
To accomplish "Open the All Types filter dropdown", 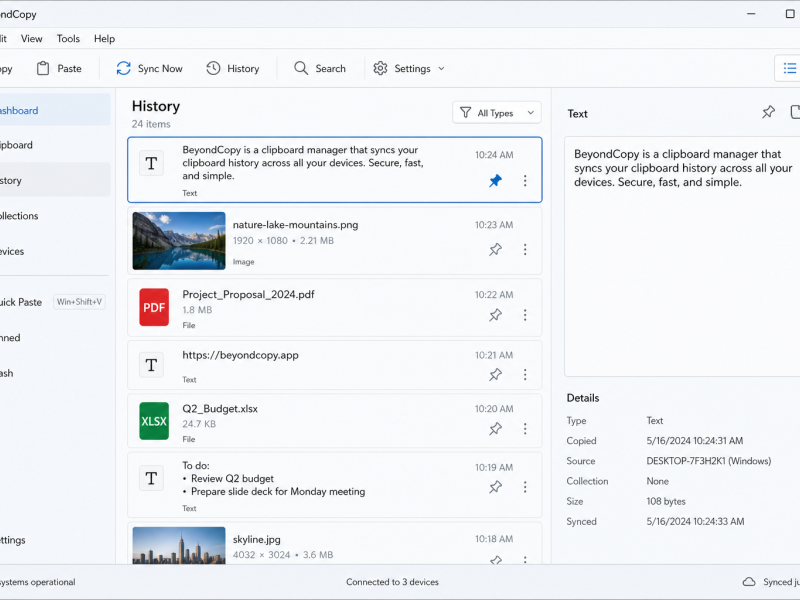I will click(496, 113).
